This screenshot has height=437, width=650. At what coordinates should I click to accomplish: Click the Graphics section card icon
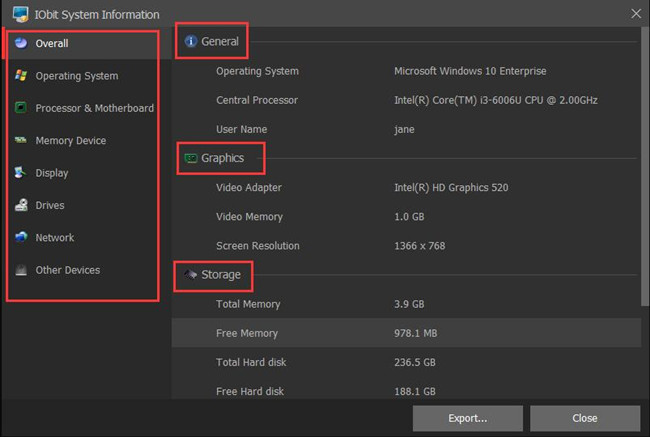point(191,158)
